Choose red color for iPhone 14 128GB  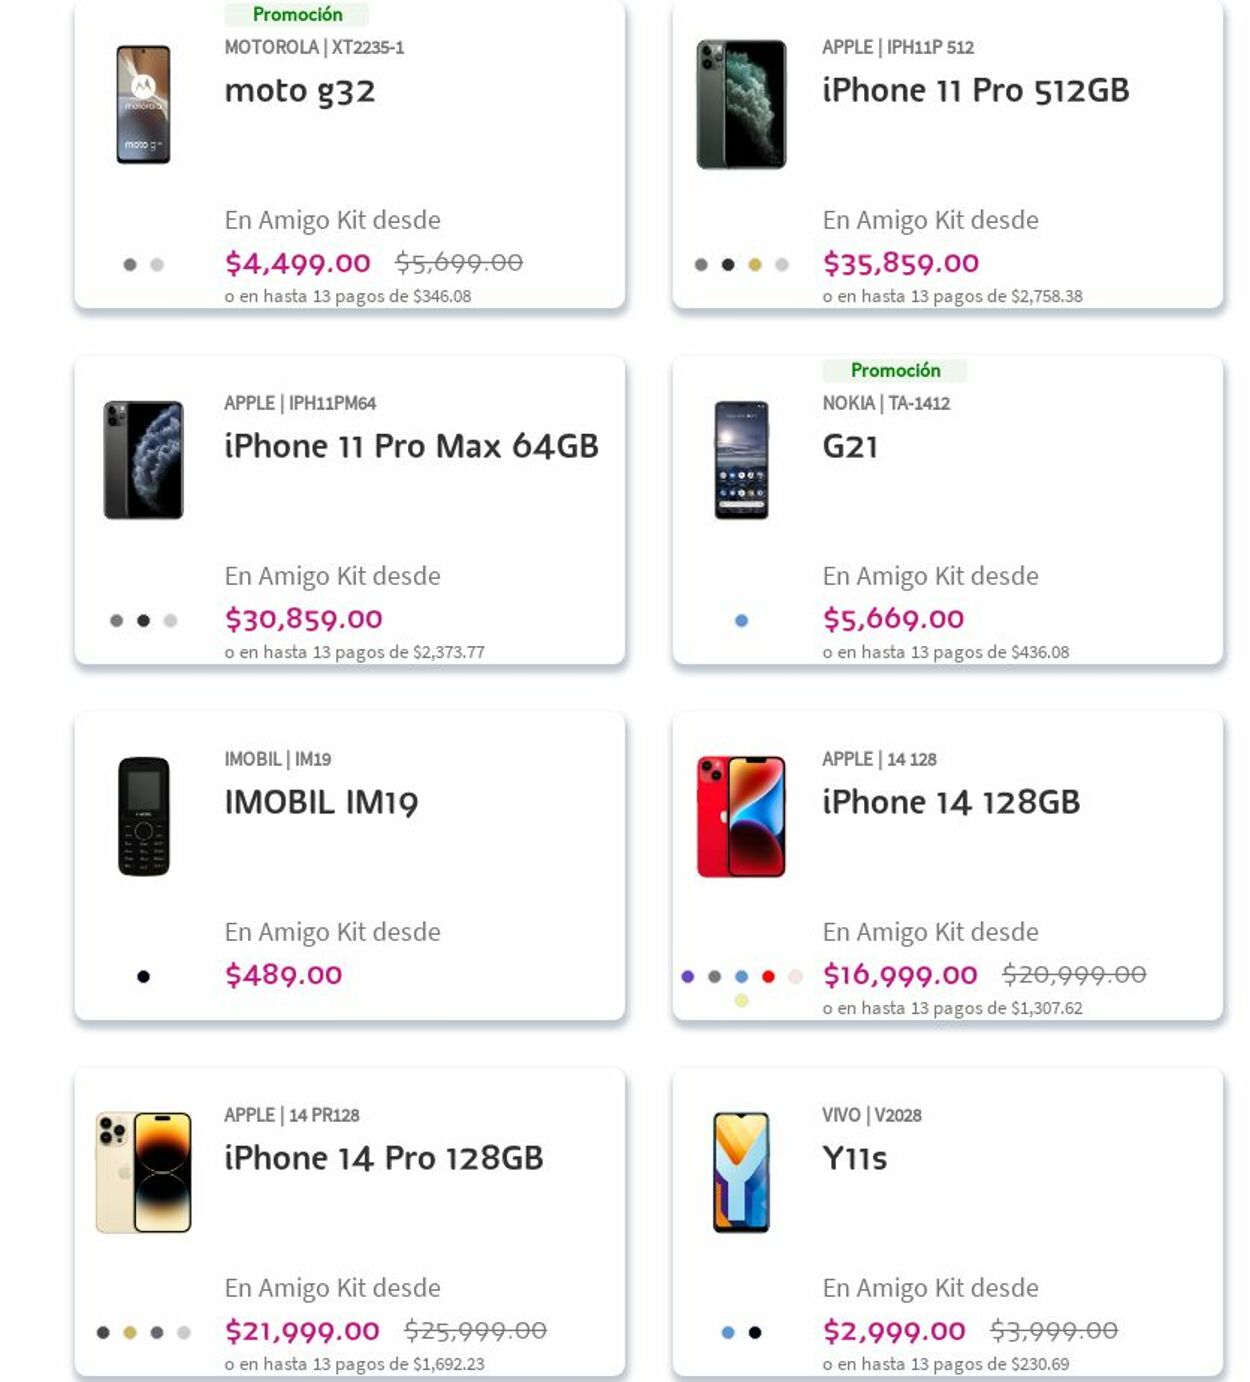pos(768,976)
